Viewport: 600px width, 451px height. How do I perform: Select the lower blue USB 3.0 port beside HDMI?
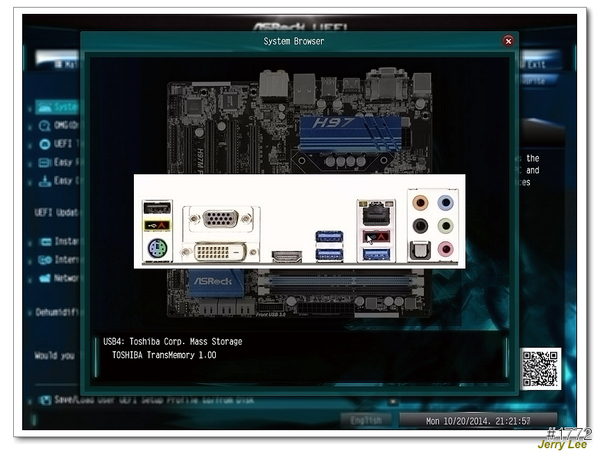click(329, 254)
